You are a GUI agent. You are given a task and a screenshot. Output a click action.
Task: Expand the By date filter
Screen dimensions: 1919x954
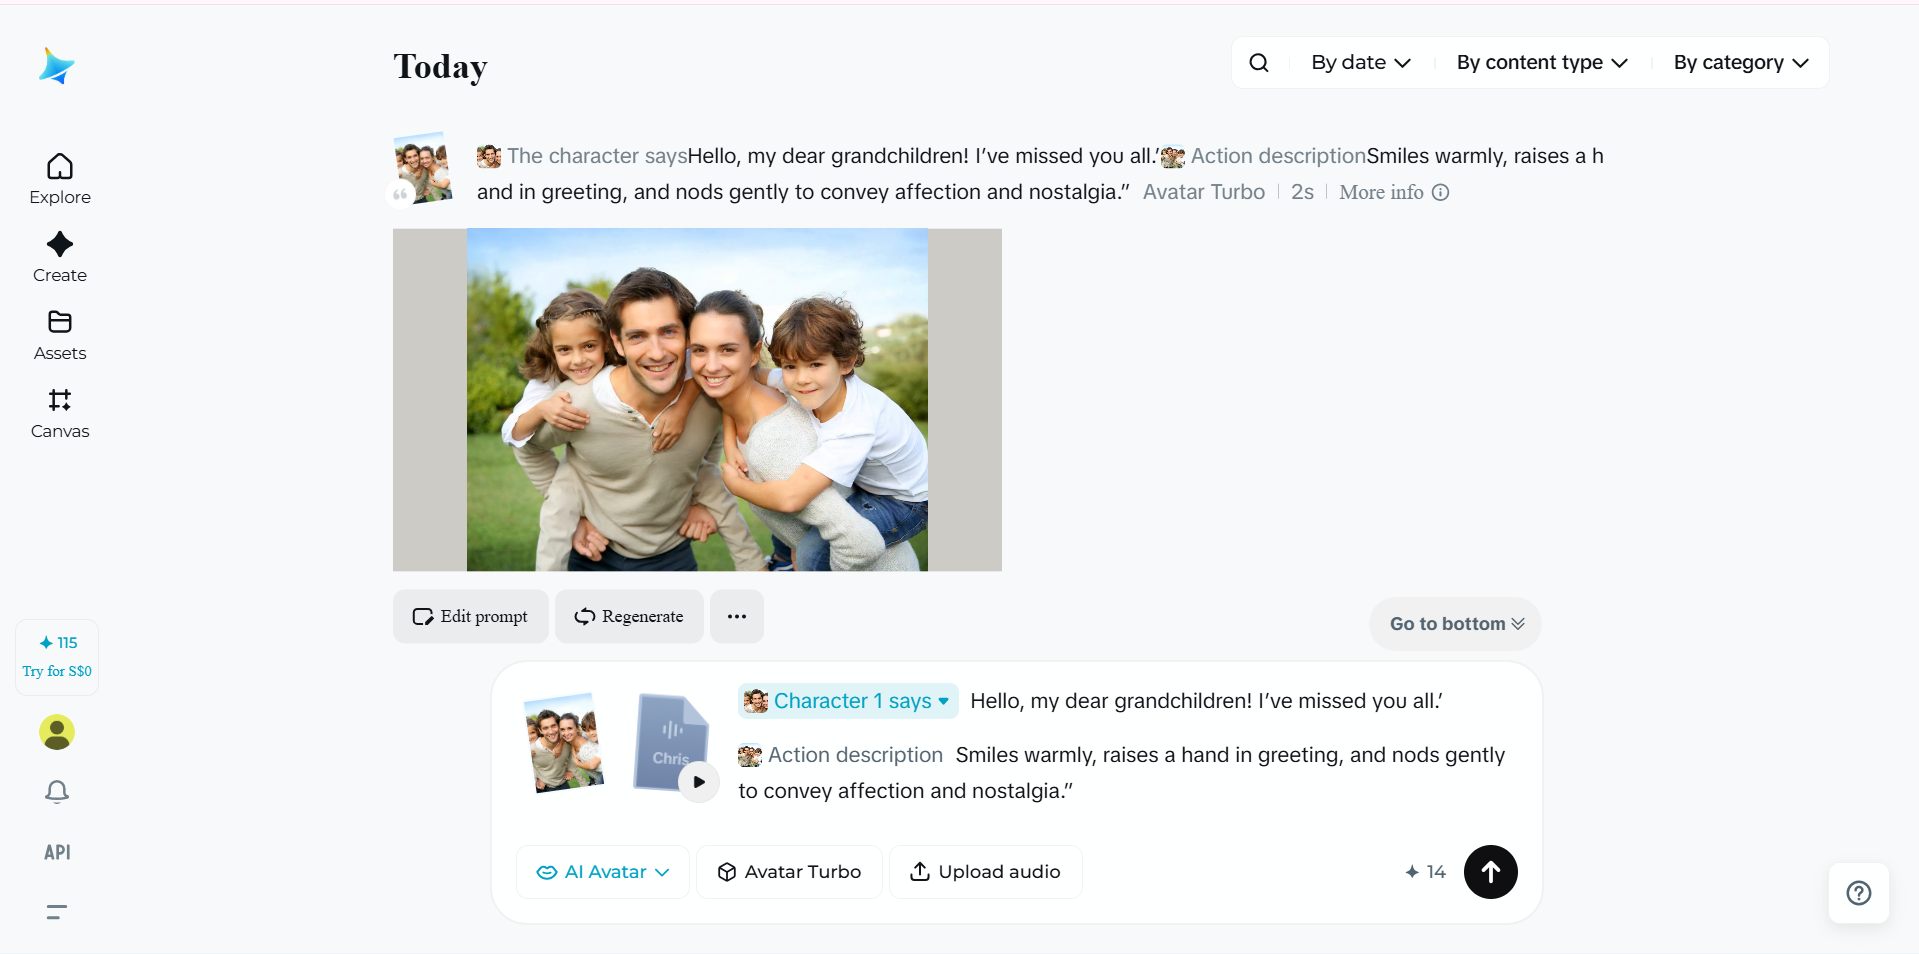coord(1361,63)
